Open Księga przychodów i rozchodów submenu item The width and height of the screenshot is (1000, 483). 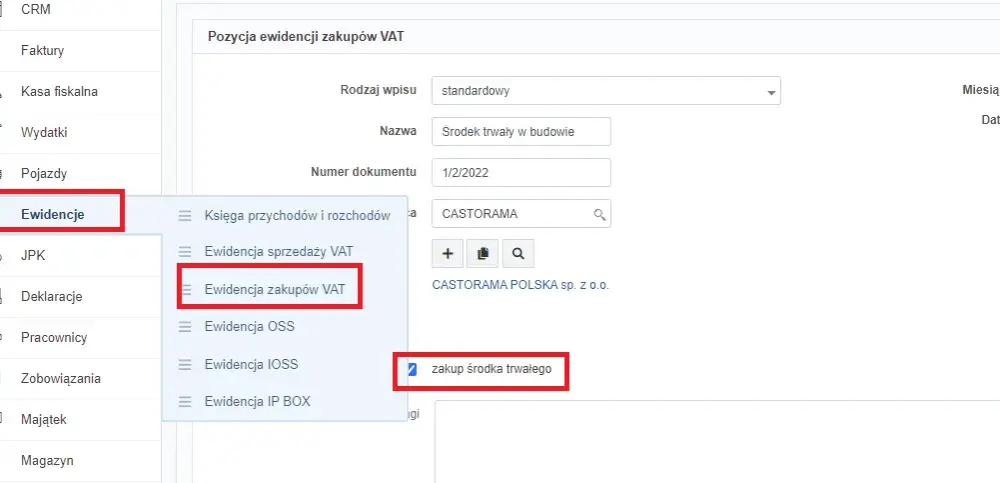pos(297,216)
